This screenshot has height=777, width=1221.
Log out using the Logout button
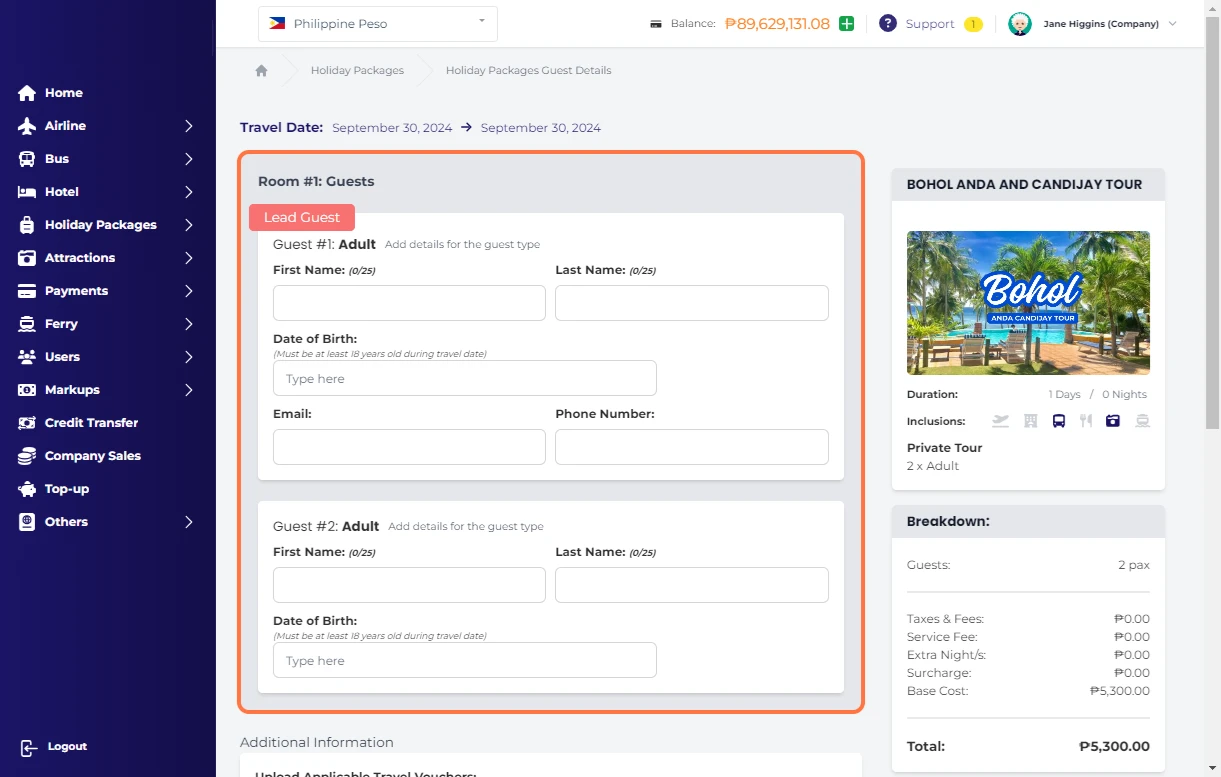(x=55, y=747)
